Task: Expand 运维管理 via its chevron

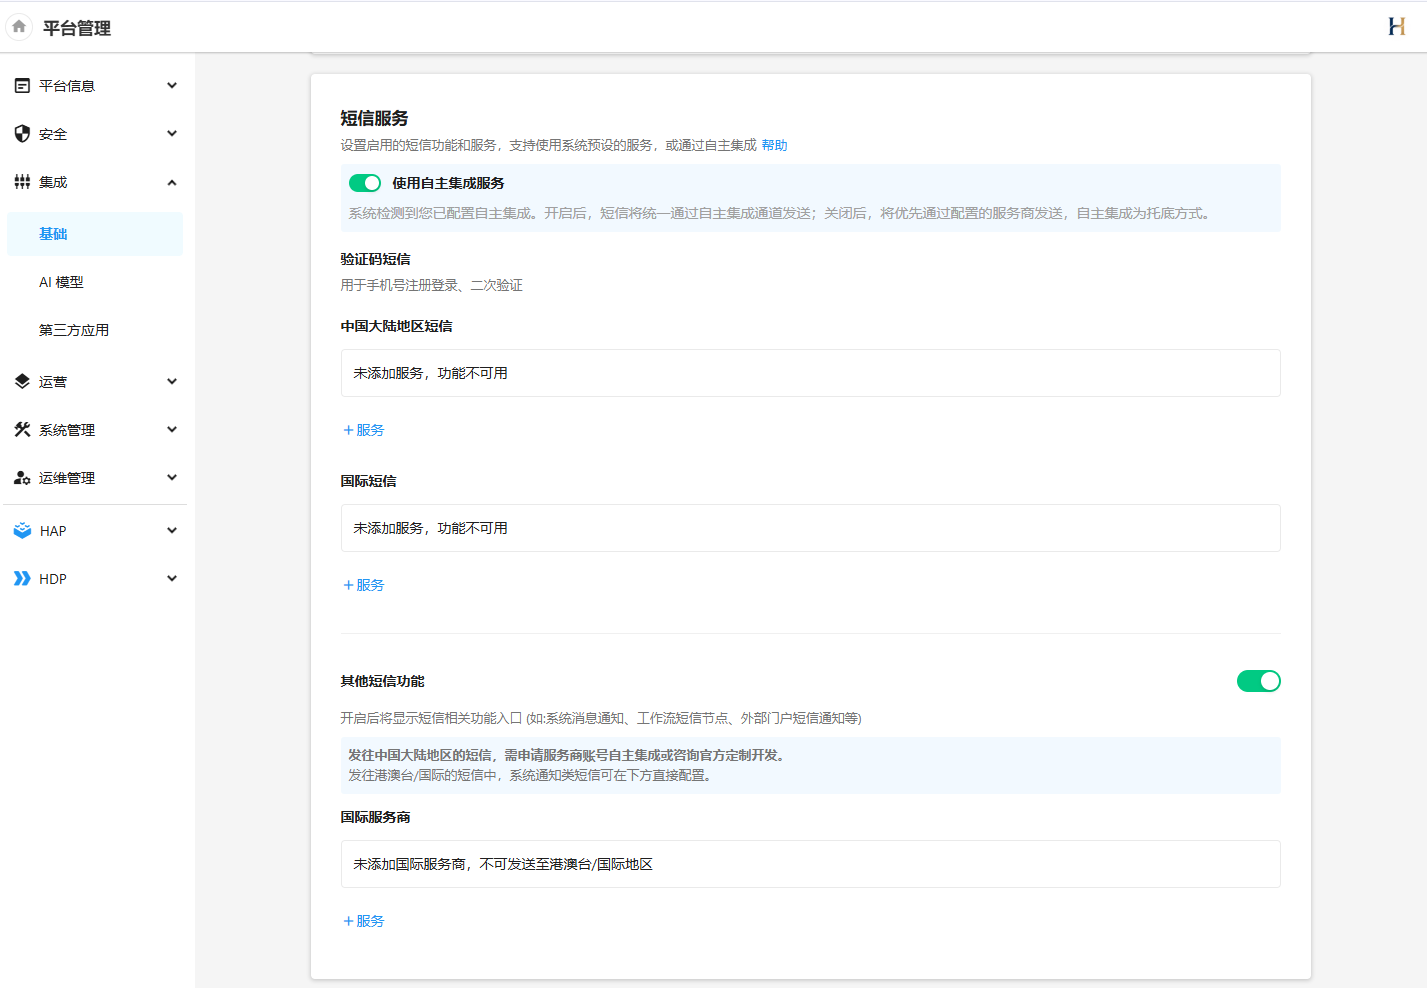Action: click(x=172, y=478)
